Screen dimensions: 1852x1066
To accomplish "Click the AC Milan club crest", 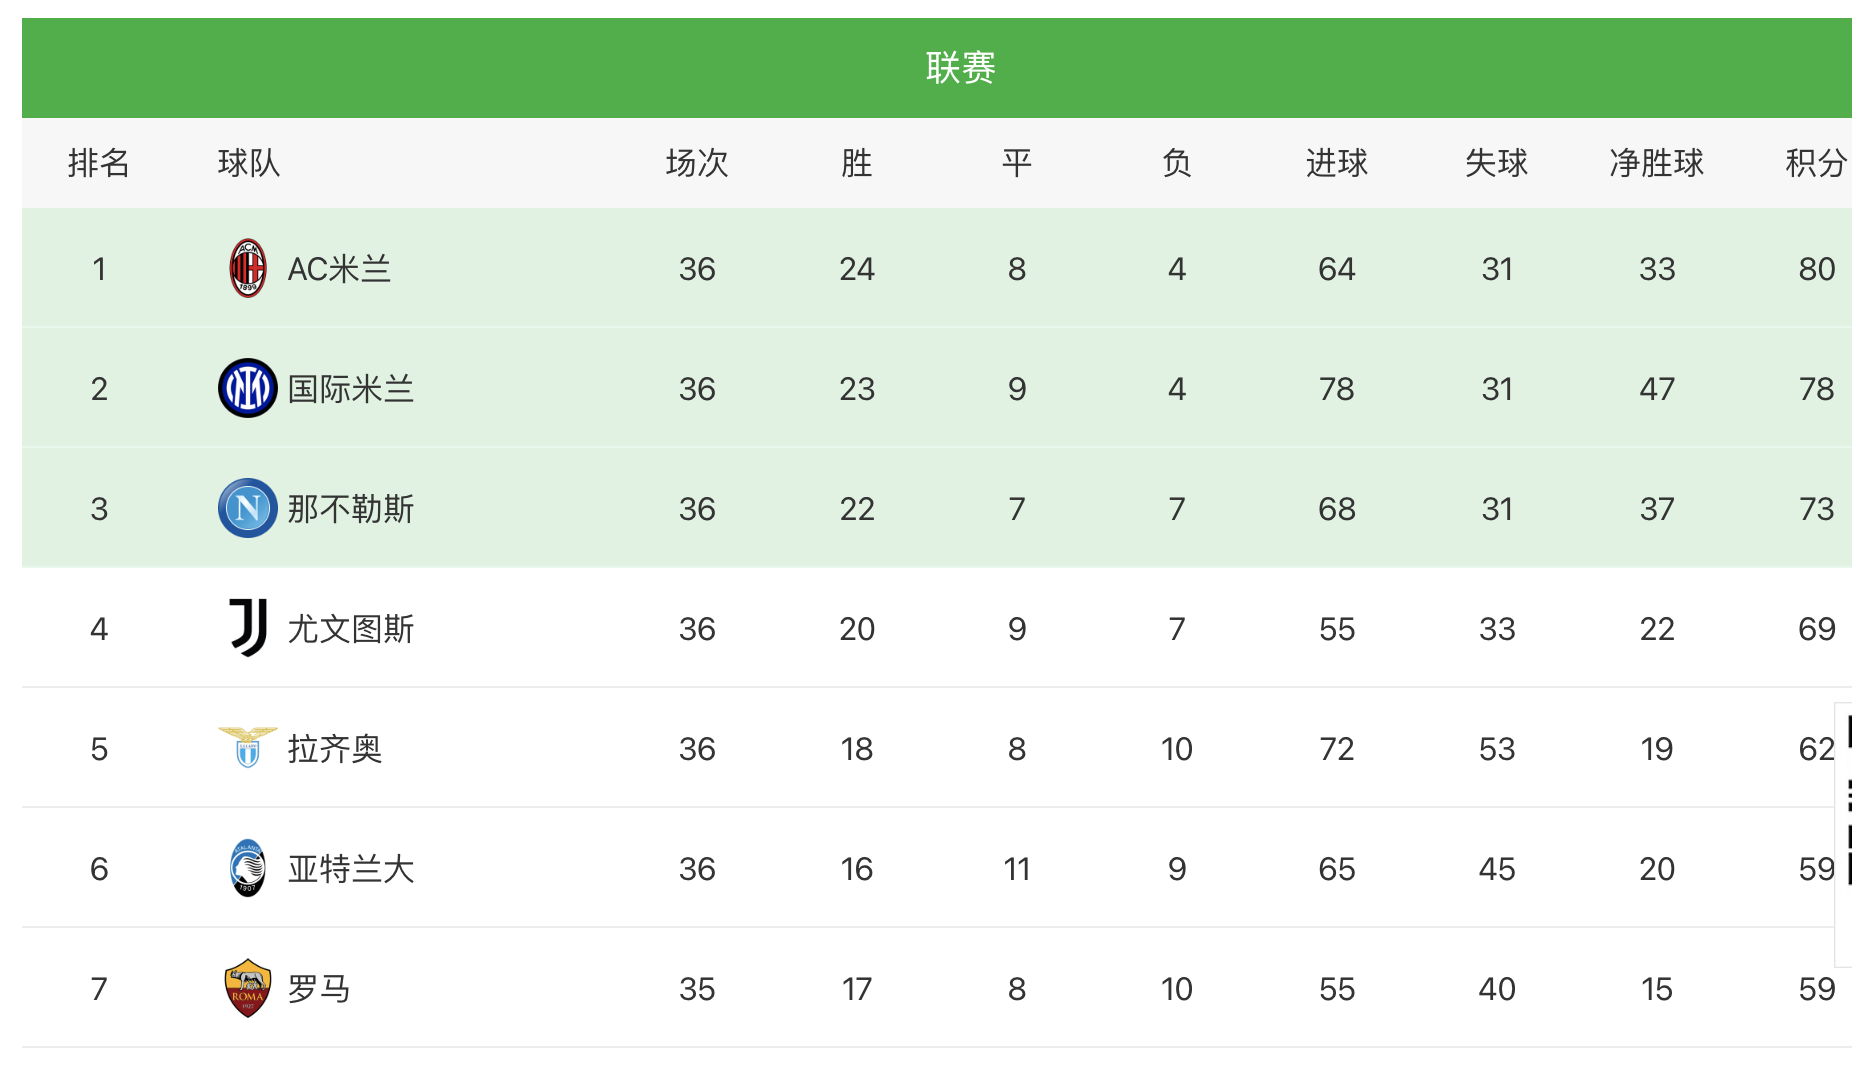I will [247, 268].
